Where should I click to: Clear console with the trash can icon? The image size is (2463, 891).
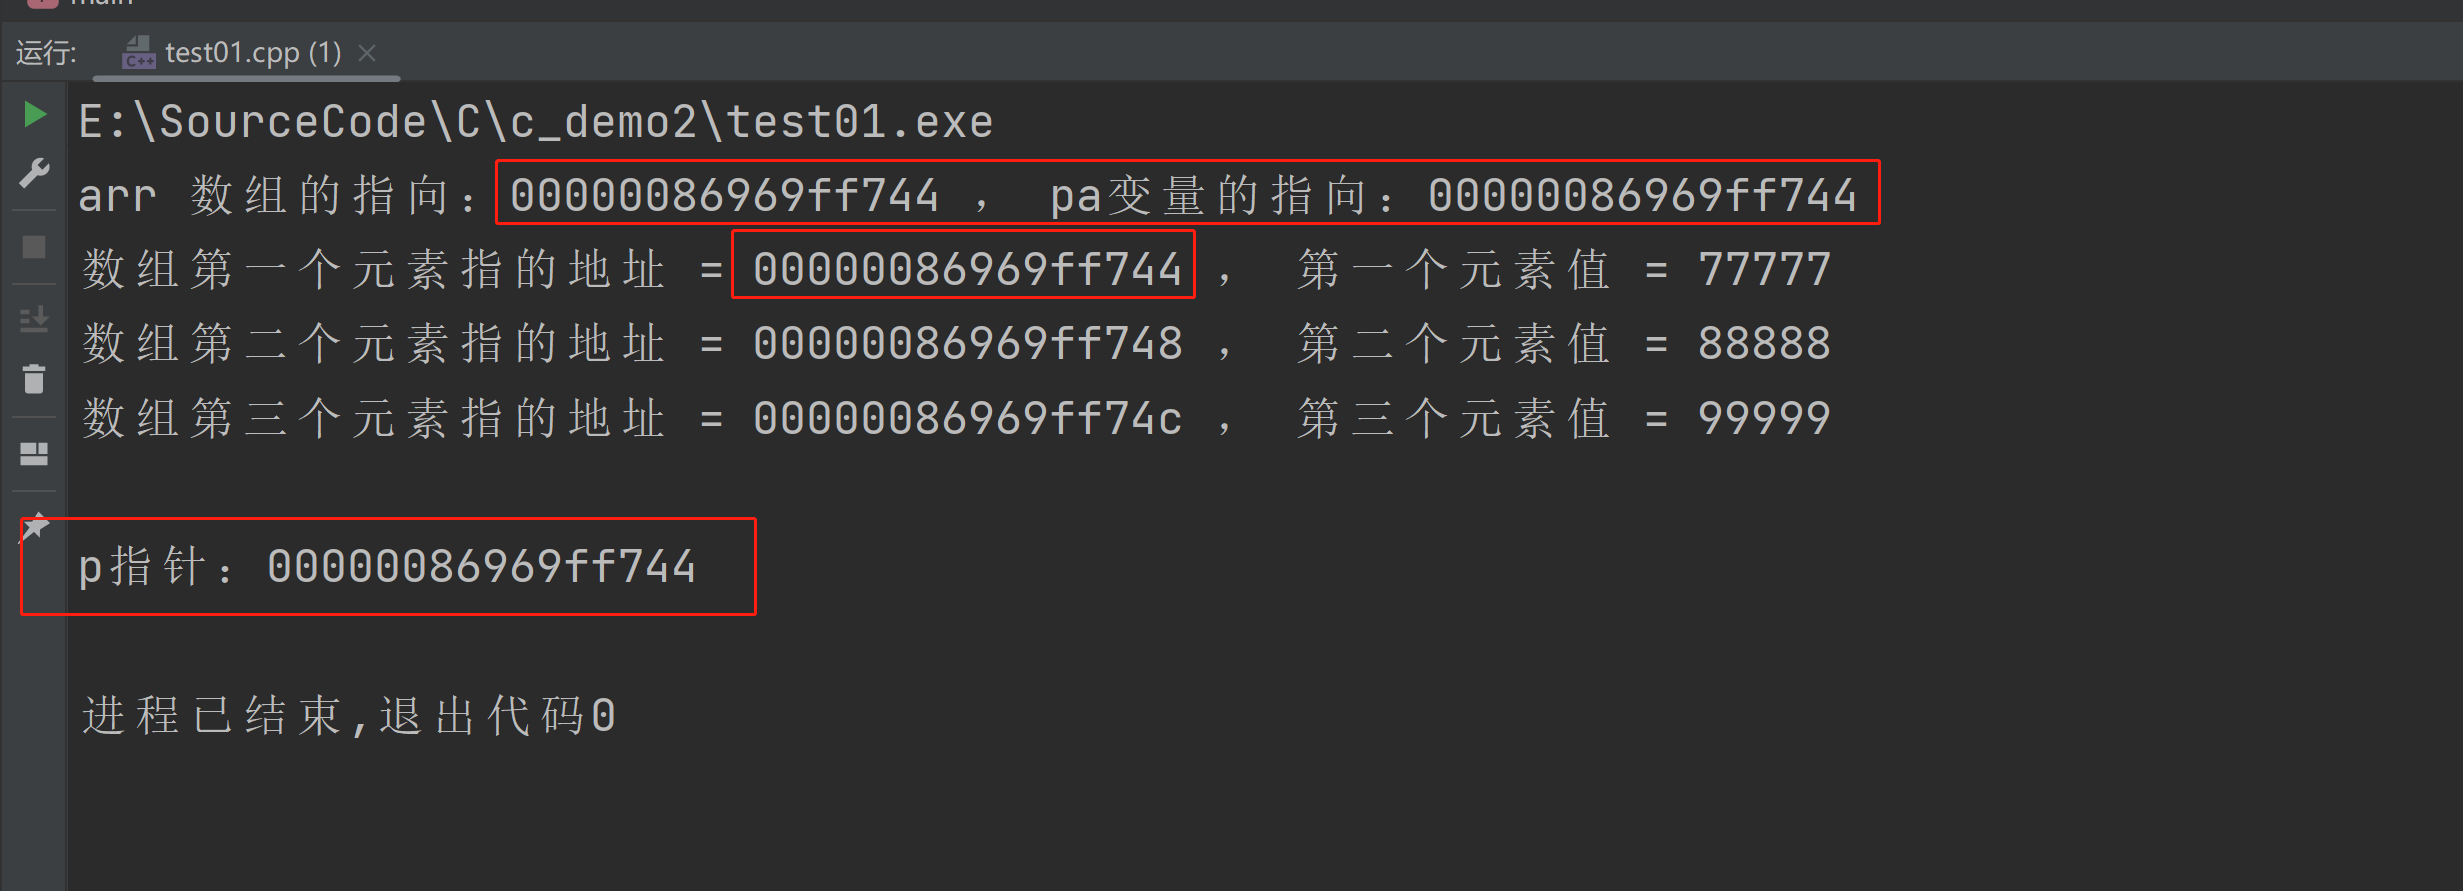(34, 379)
